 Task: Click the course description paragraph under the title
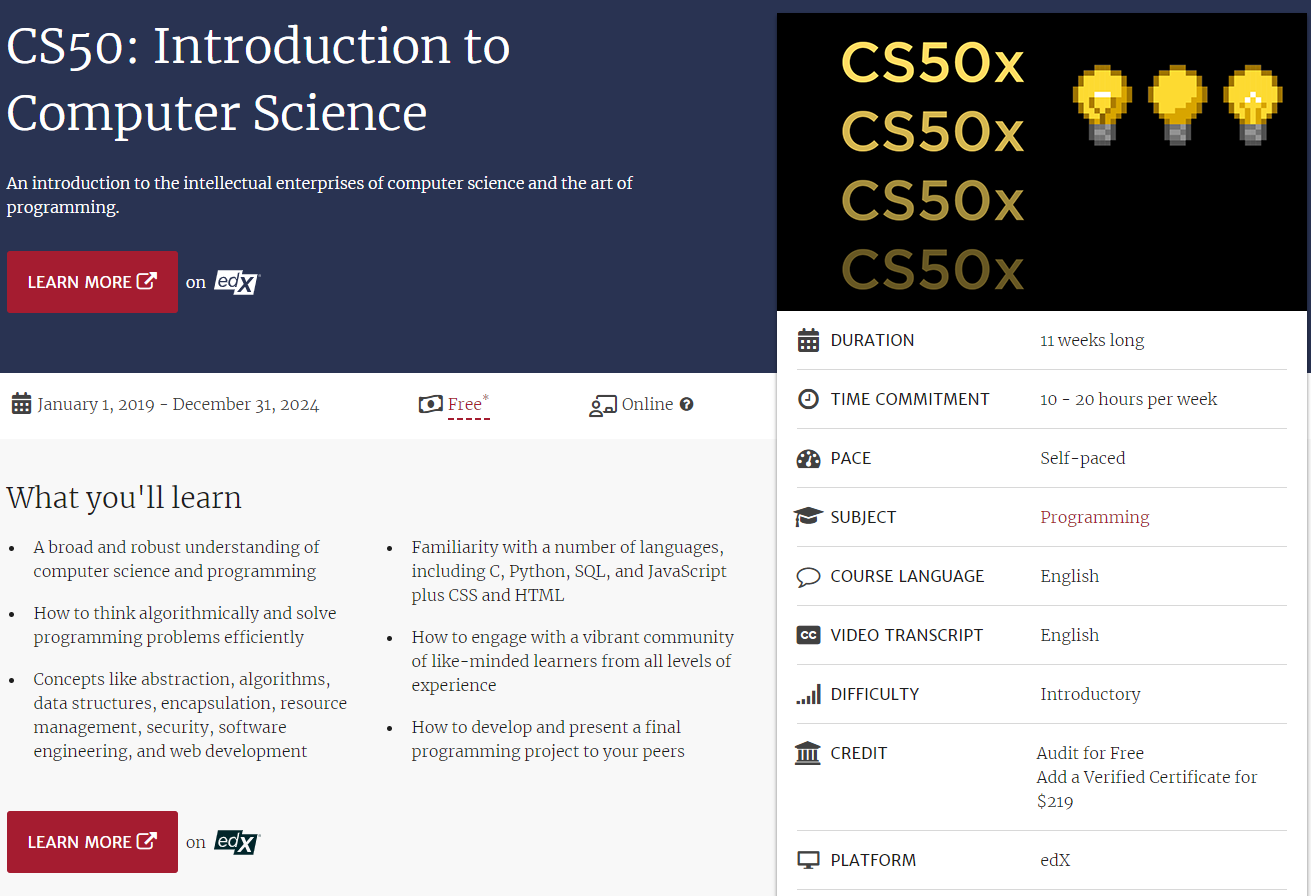(320, 195)
